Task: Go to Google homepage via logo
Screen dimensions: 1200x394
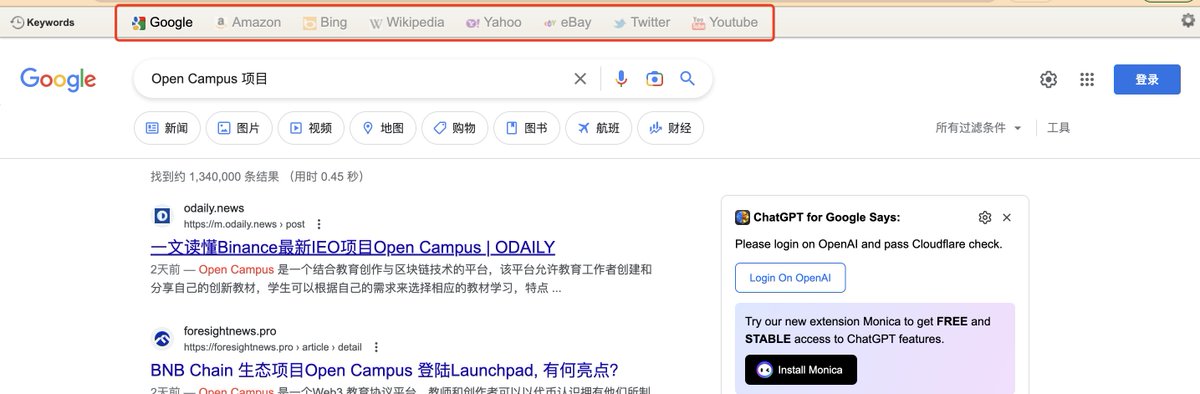Action: (58, 79)
